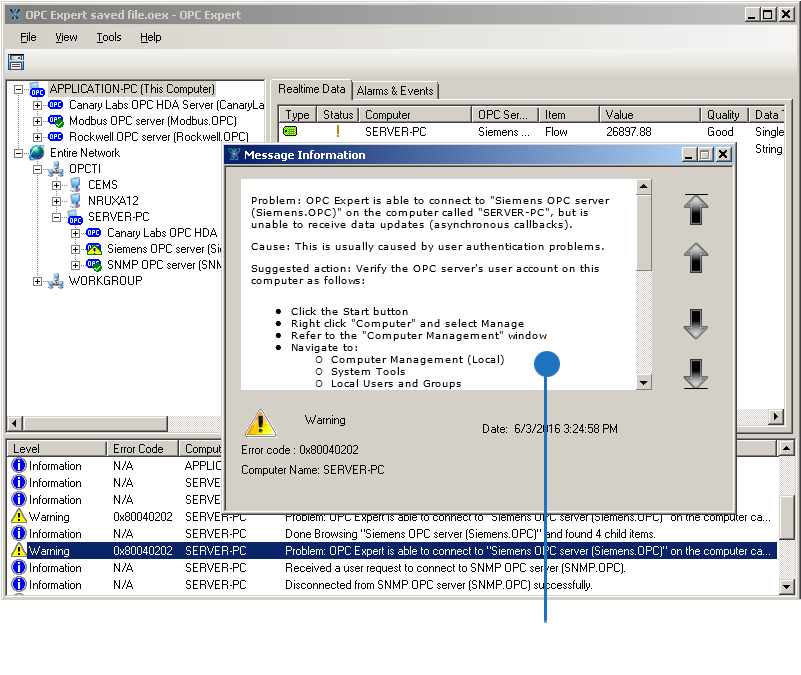Open the File menu
Image resolution: width=801 pixels, height=675 pixels.
[x=28, y=37]
